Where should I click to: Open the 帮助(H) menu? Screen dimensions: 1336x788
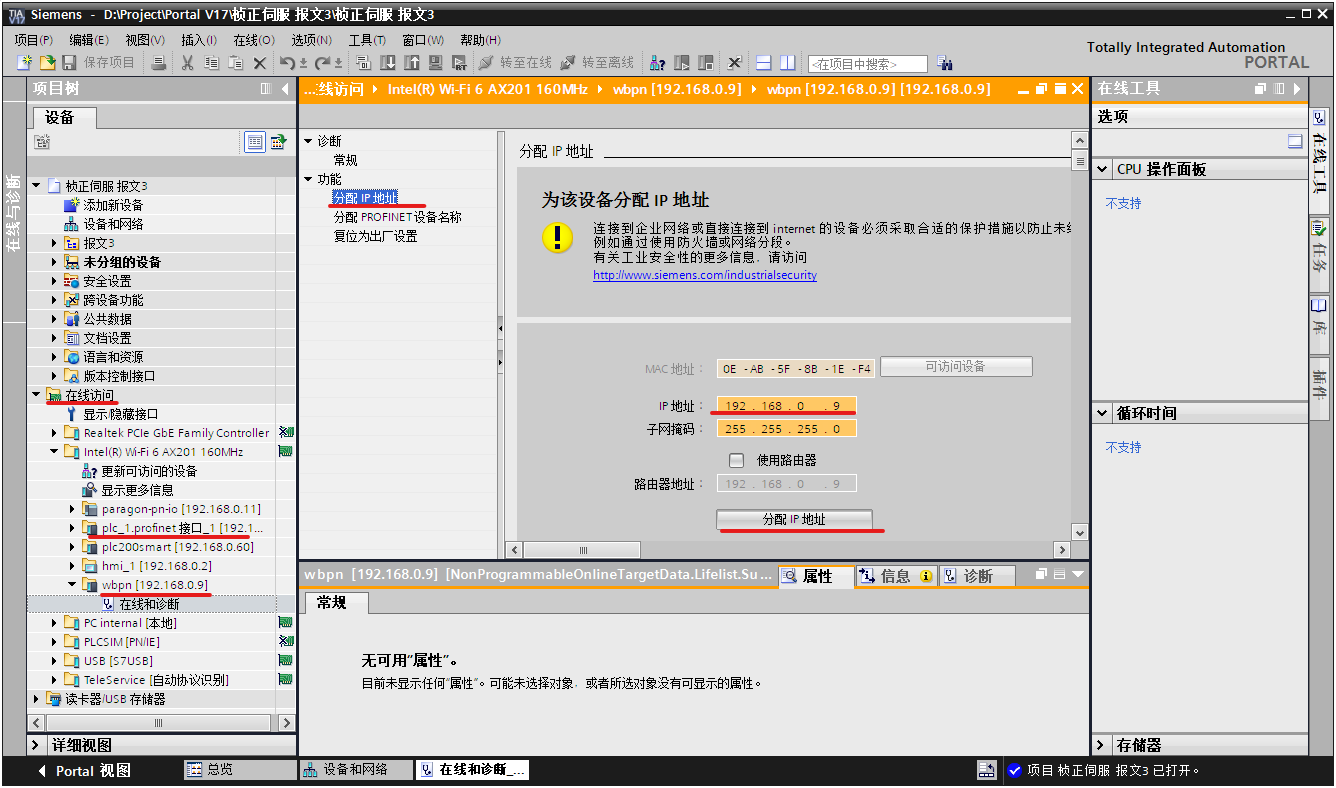point(480,40)
